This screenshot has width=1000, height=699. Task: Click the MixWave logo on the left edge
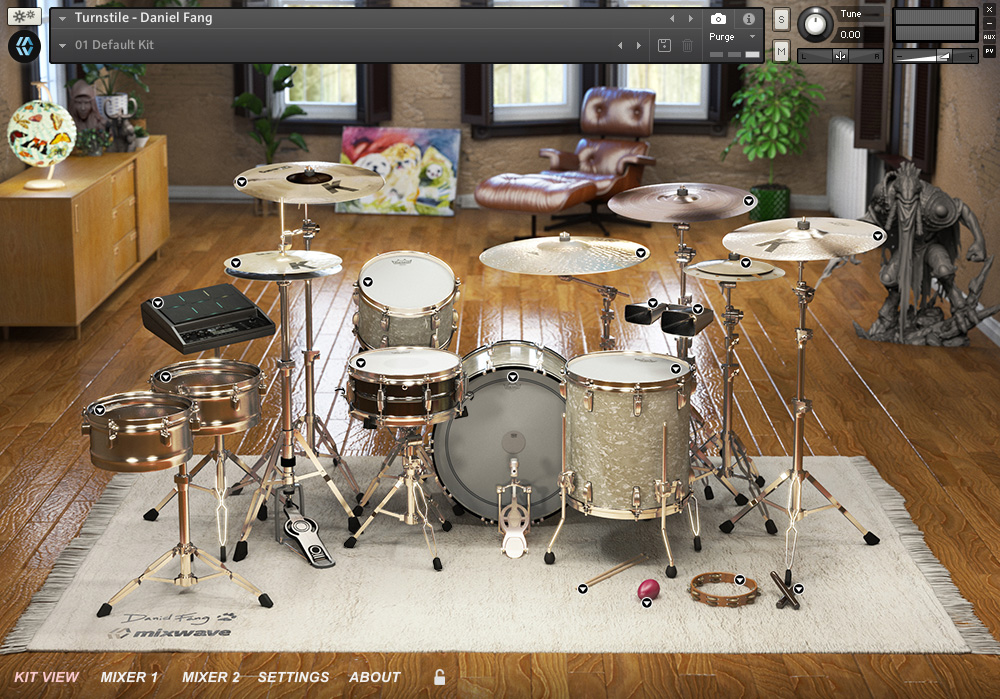[x=23, y=46]
